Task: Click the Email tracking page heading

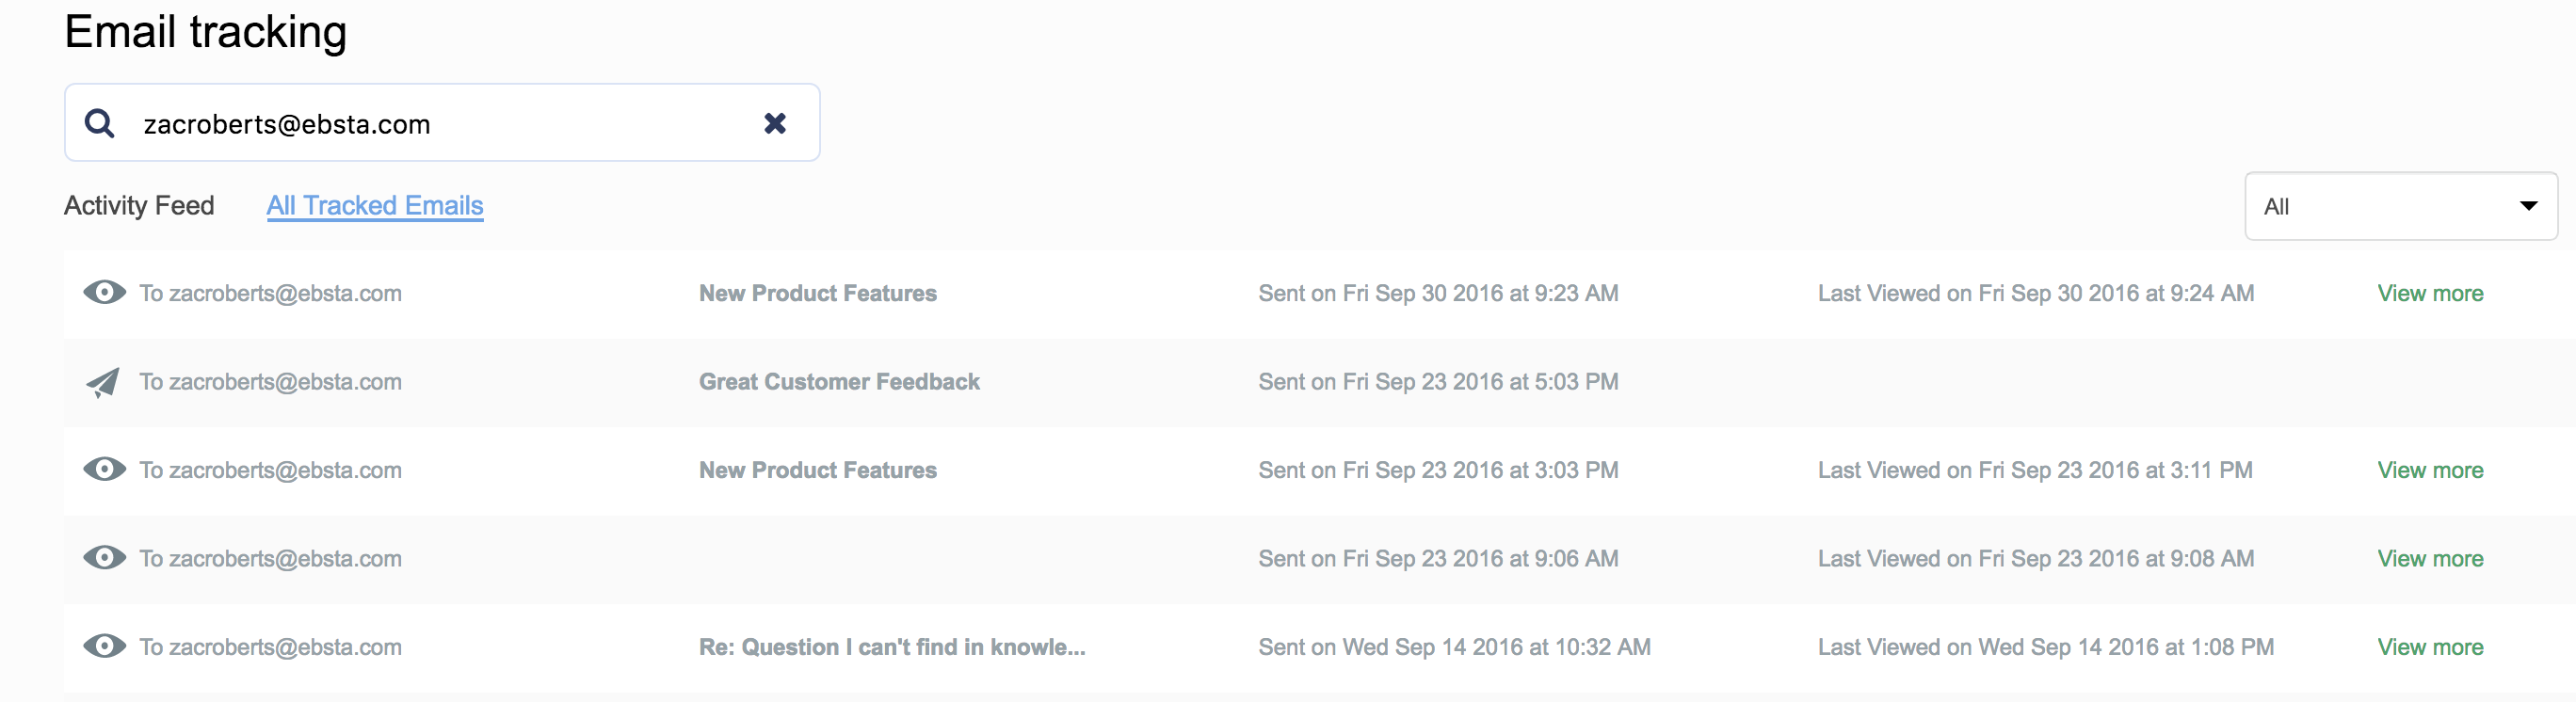Action: point(206,32)
